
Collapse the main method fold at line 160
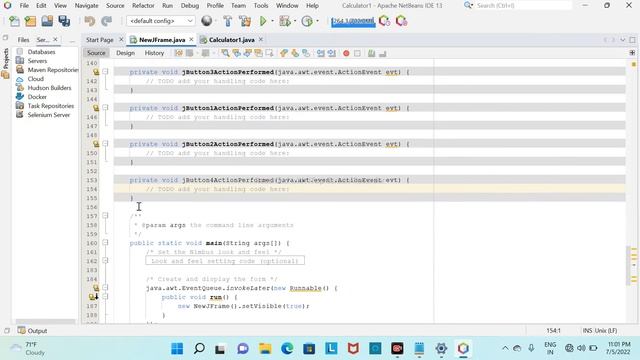105,242
